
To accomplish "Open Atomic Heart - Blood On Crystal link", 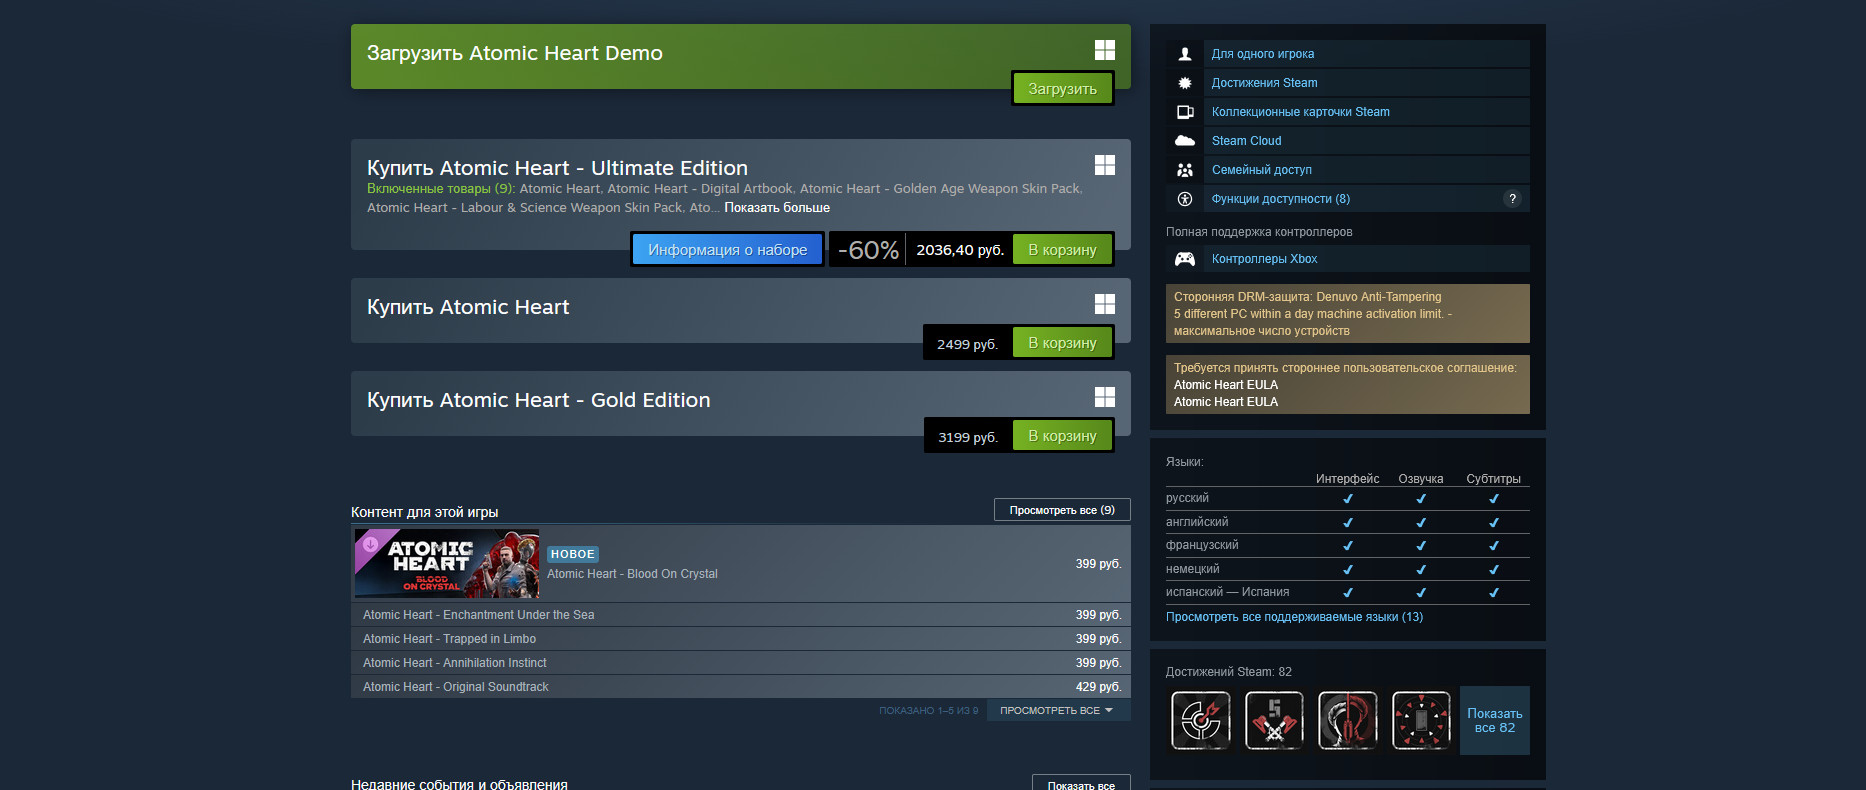I will 632,574.
